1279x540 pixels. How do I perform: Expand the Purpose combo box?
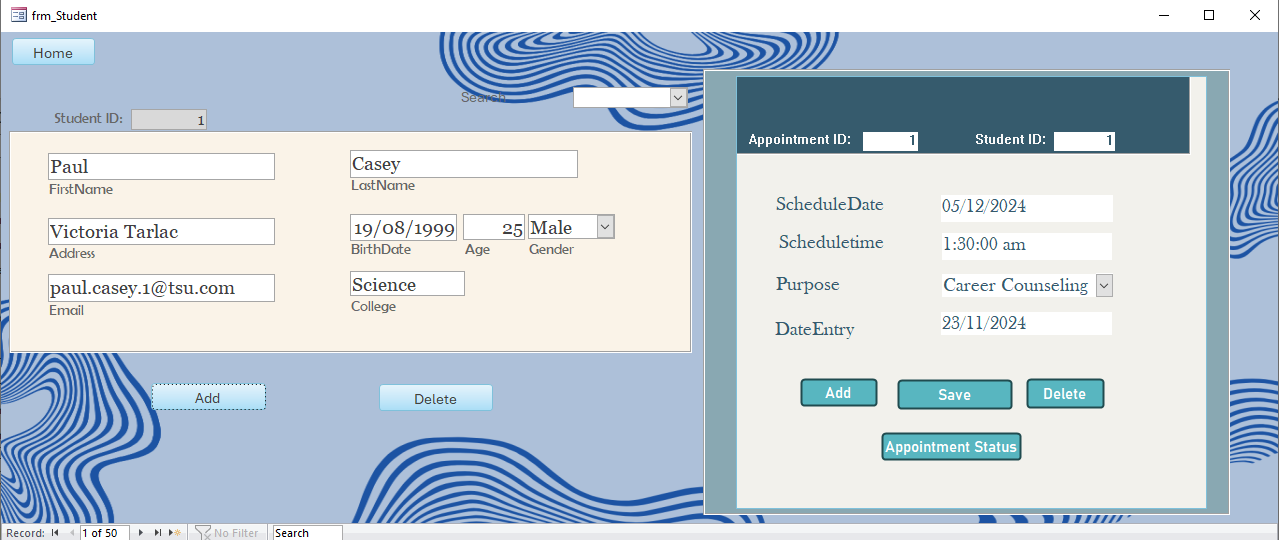[x=1104, y=286]
